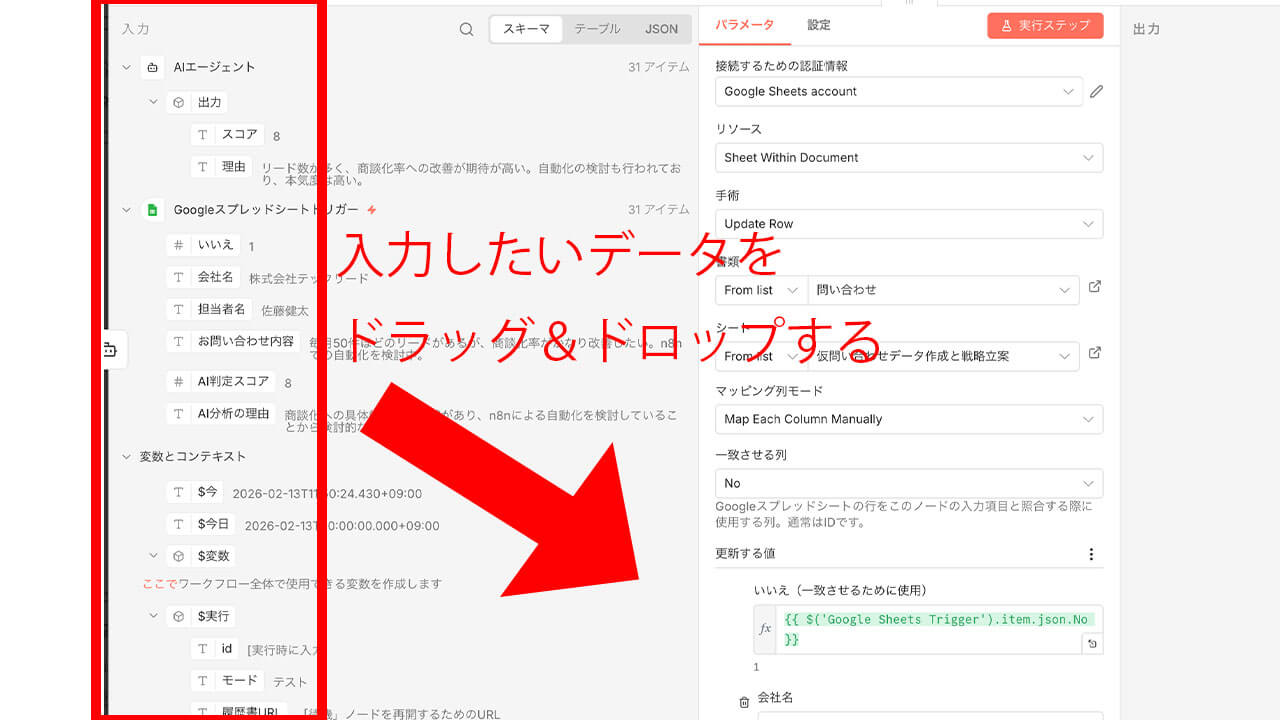Image resolution: width=1280 pixels, height=720 pixels.
Task: Click the lightning icon after Googleスプレッドシートトリガー
Action: click(374, 210)
